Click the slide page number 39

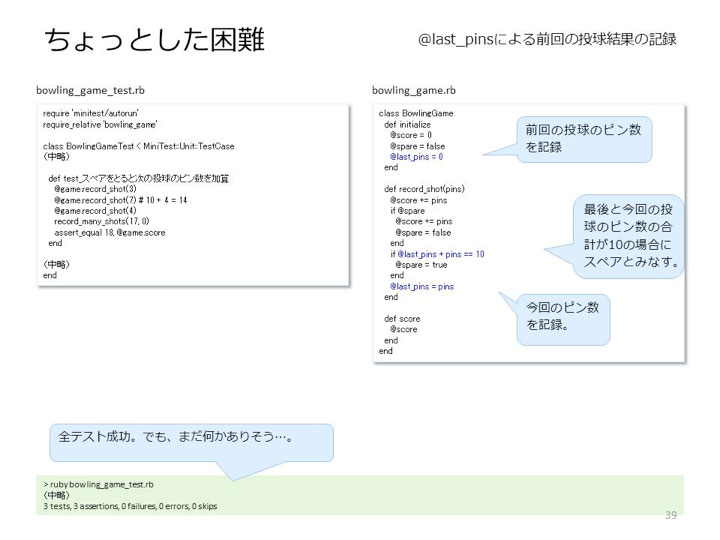coord(671,515)
